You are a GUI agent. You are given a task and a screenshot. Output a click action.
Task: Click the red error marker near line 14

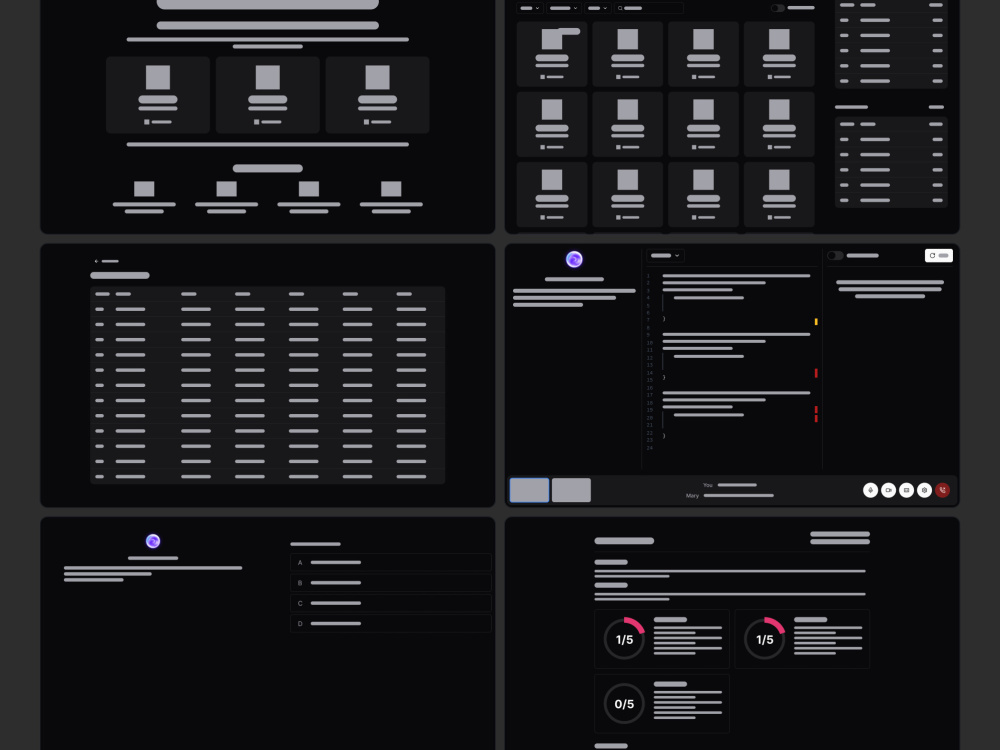[816, 373]
